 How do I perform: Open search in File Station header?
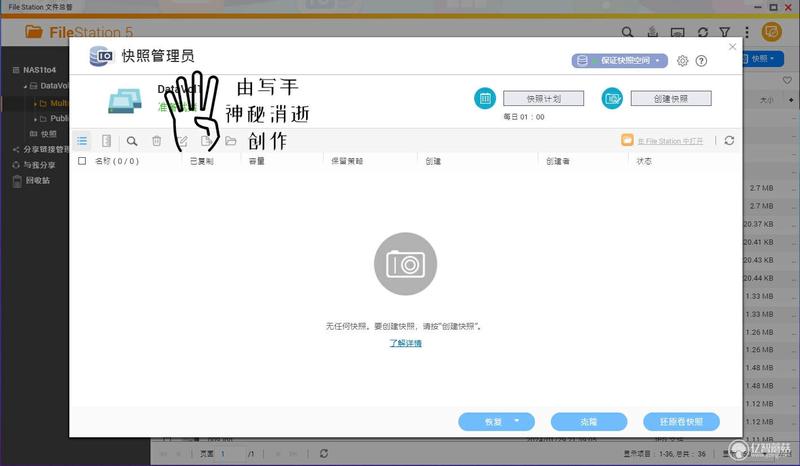(627, 33)
